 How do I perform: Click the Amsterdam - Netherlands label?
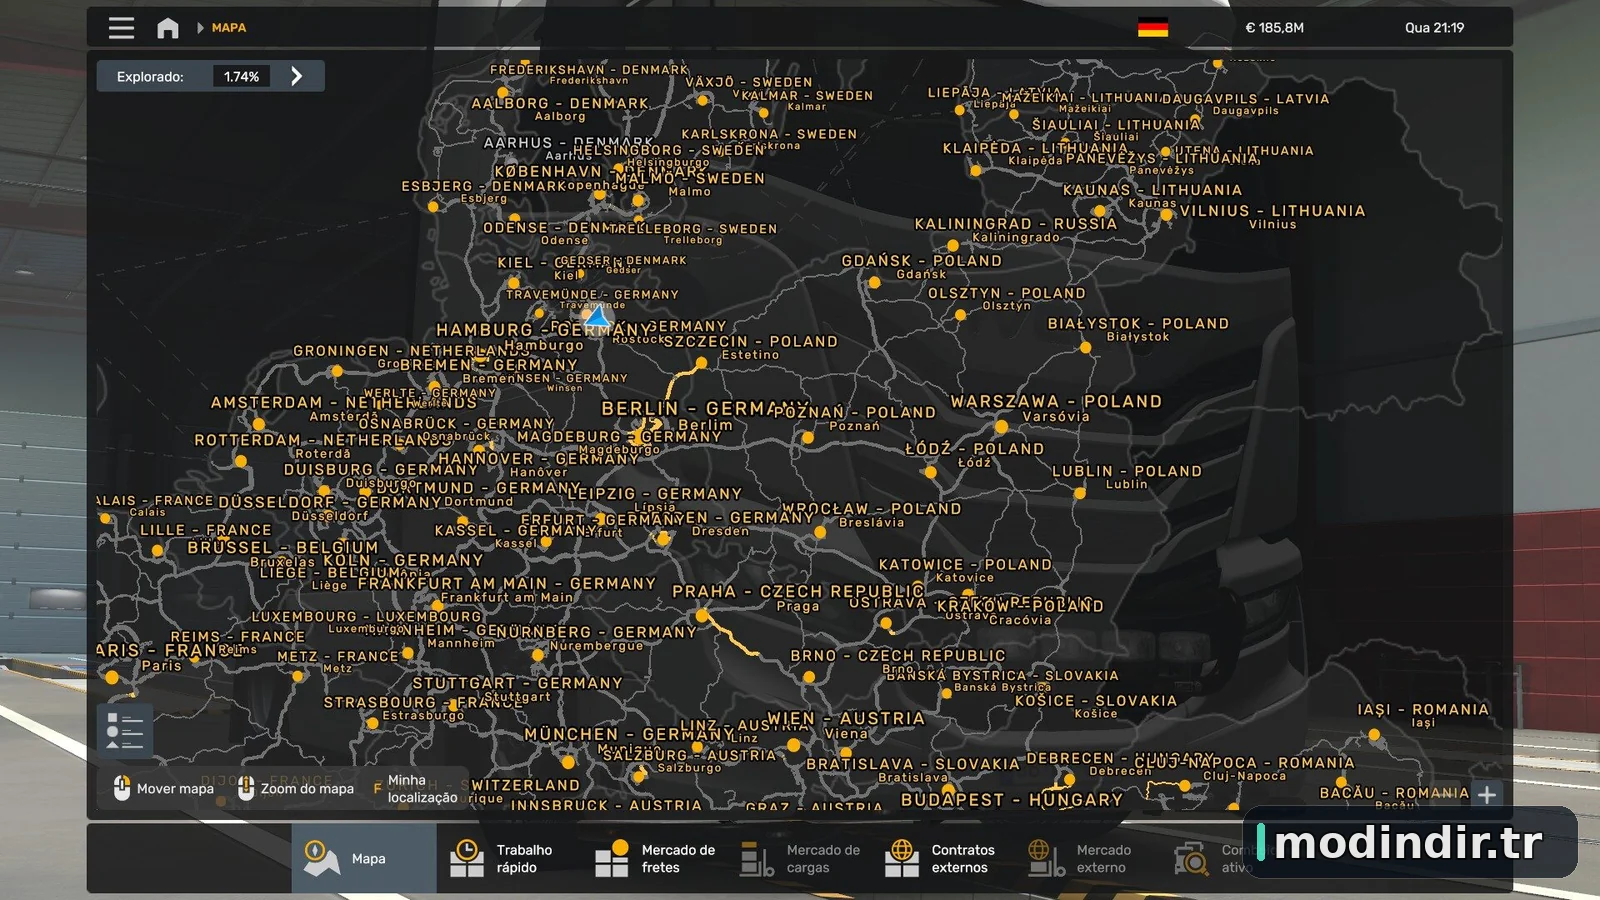(344, 402)
